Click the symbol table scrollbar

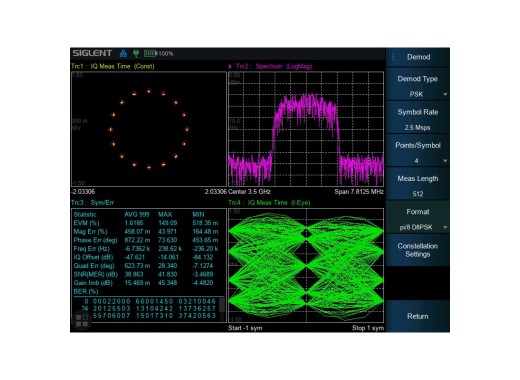coord(222,308)
